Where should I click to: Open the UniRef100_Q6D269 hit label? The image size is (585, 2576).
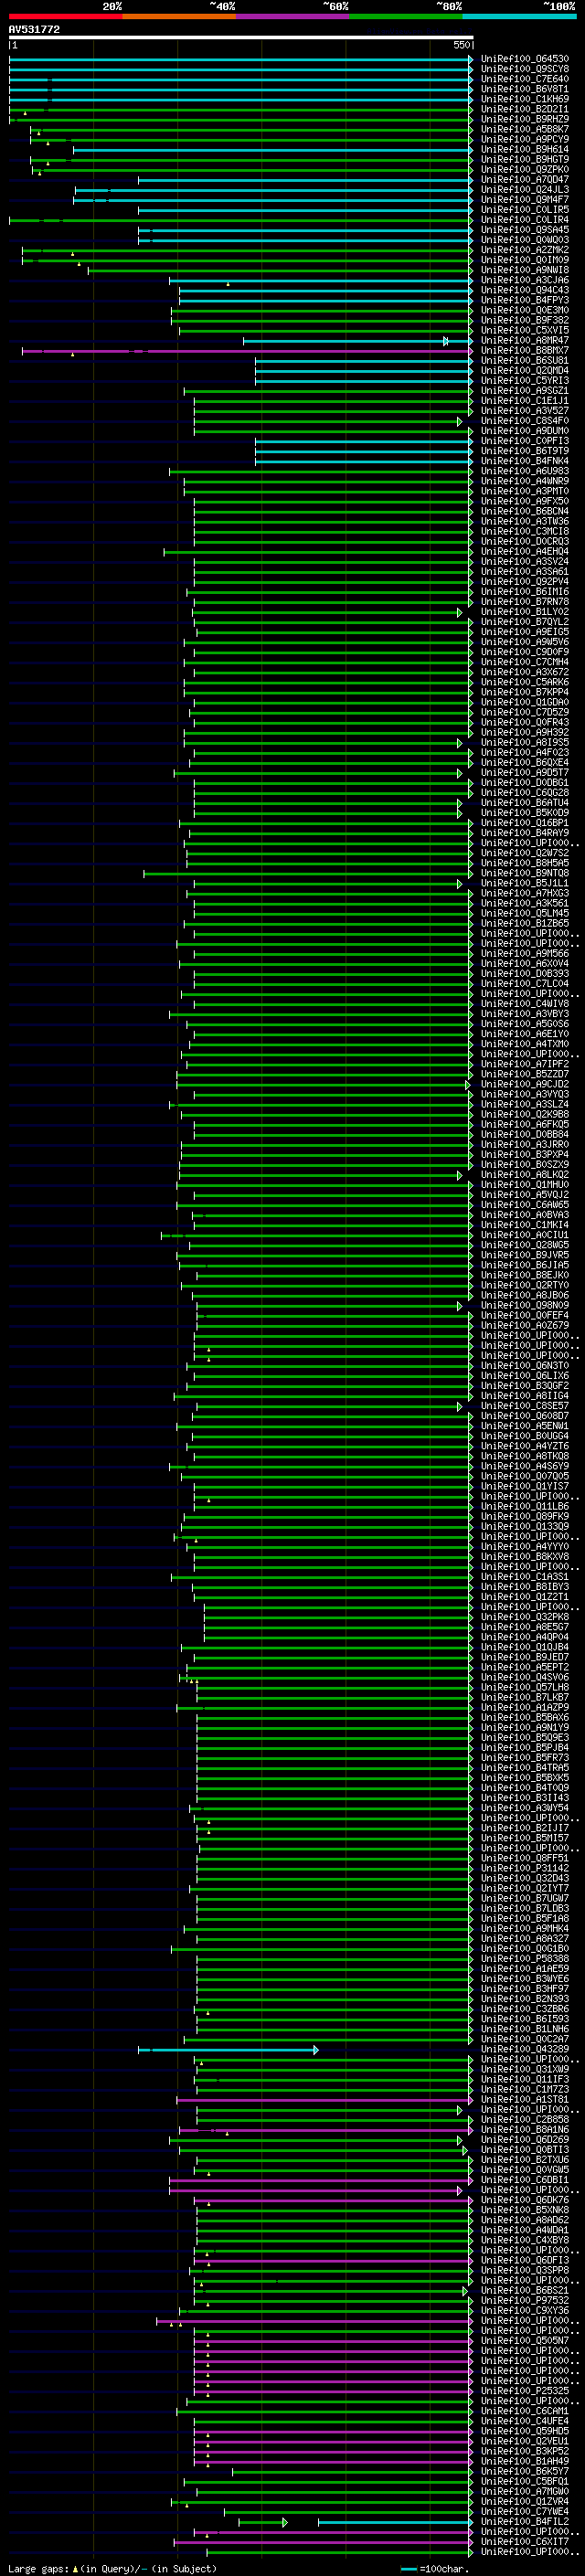525,2139
